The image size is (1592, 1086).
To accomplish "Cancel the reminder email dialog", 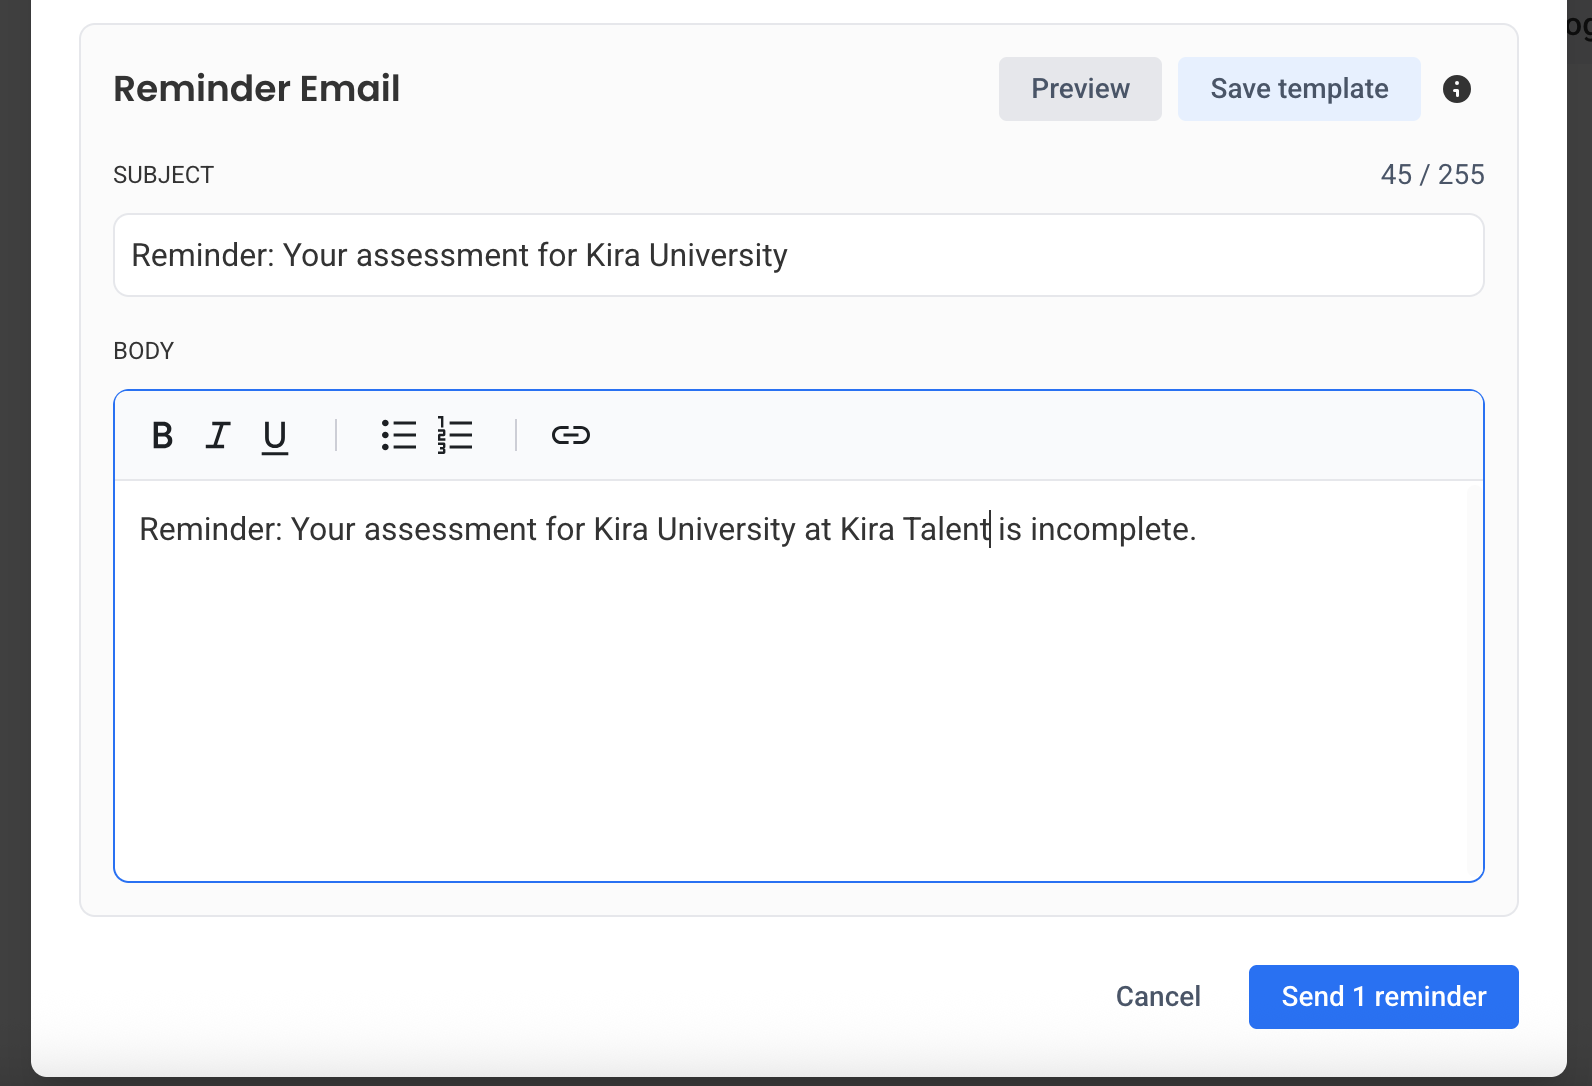I will (x=1158, y=996).
